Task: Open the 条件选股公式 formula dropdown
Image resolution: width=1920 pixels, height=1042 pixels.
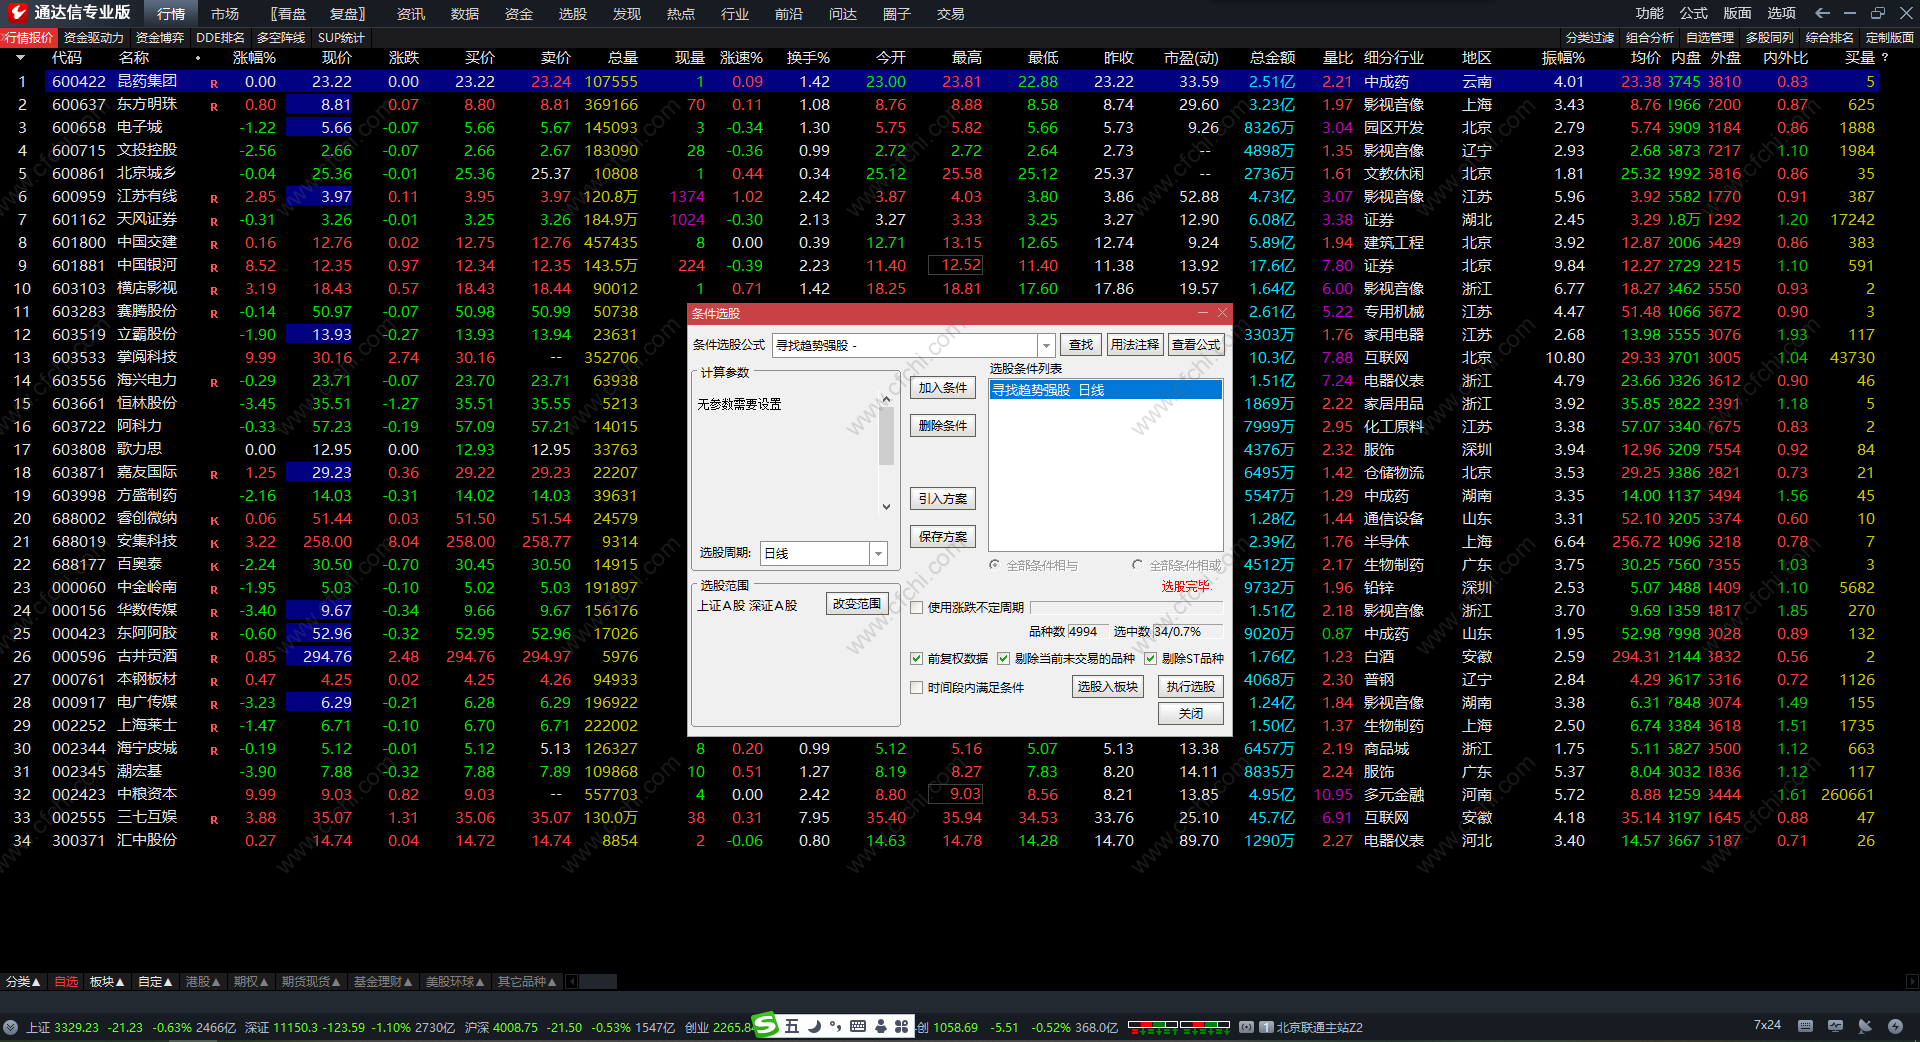Action: click(1046, 345)
